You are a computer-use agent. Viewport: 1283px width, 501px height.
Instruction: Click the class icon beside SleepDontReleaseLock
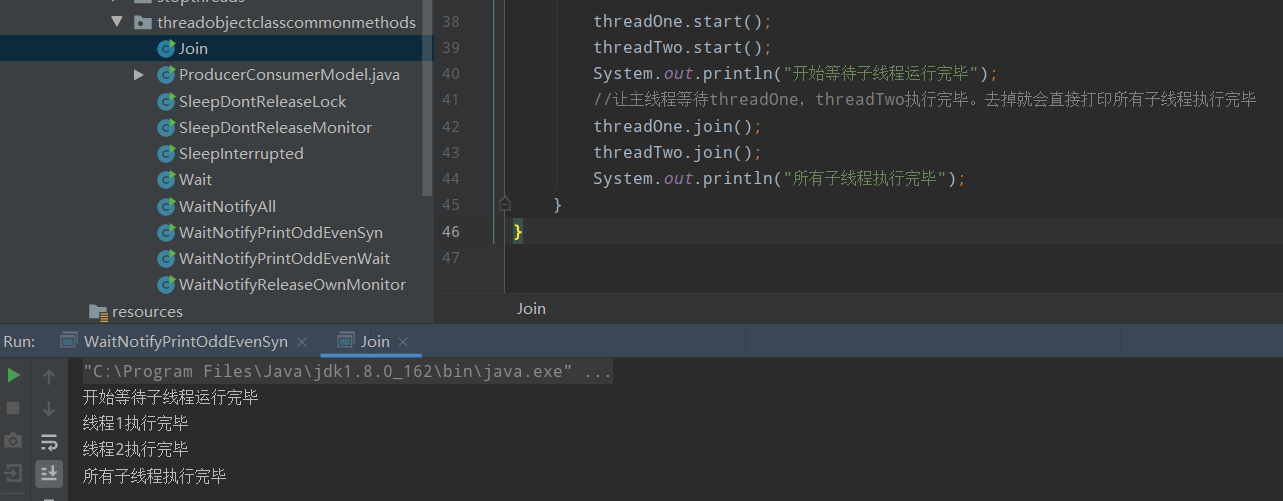point(166,101)
